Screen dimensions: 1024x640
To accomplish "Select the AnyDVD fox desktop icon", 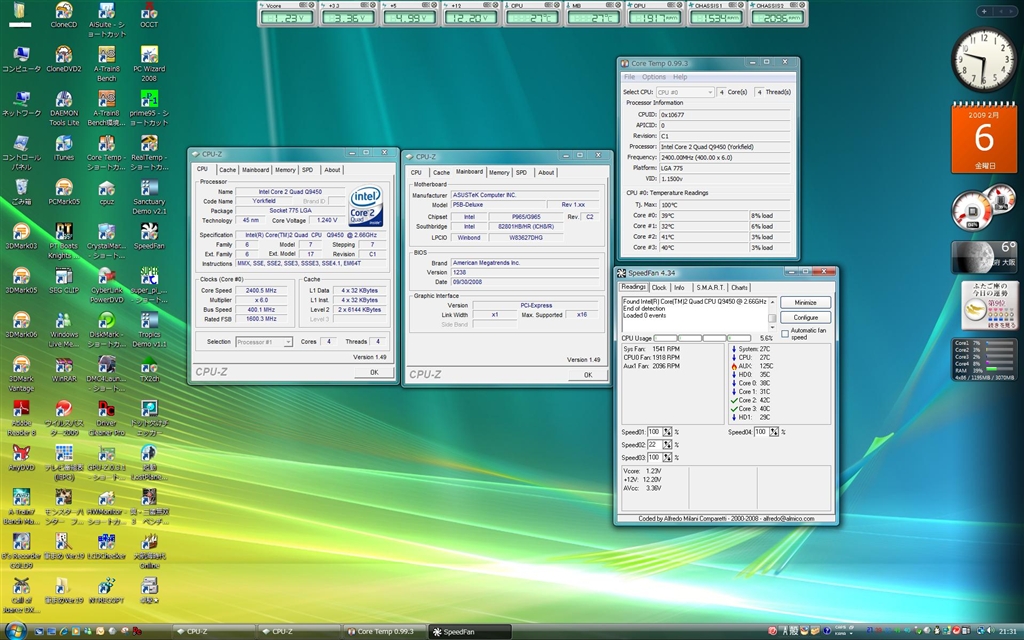I will point(22,458).
